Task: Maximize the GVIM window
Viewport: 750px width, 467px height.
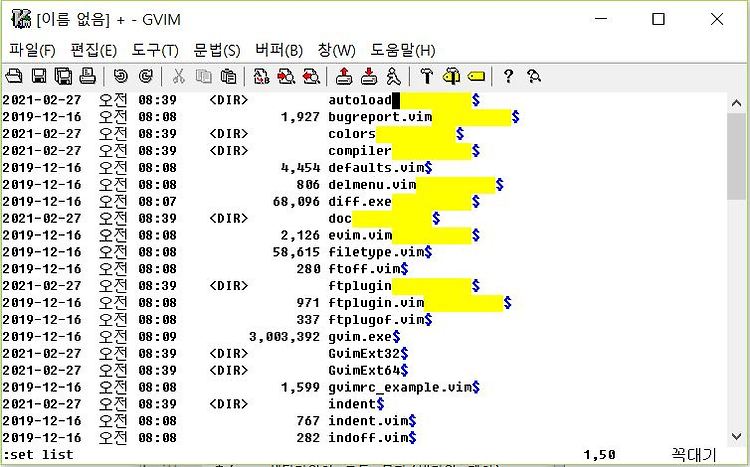Action: [x=659, y=19]
